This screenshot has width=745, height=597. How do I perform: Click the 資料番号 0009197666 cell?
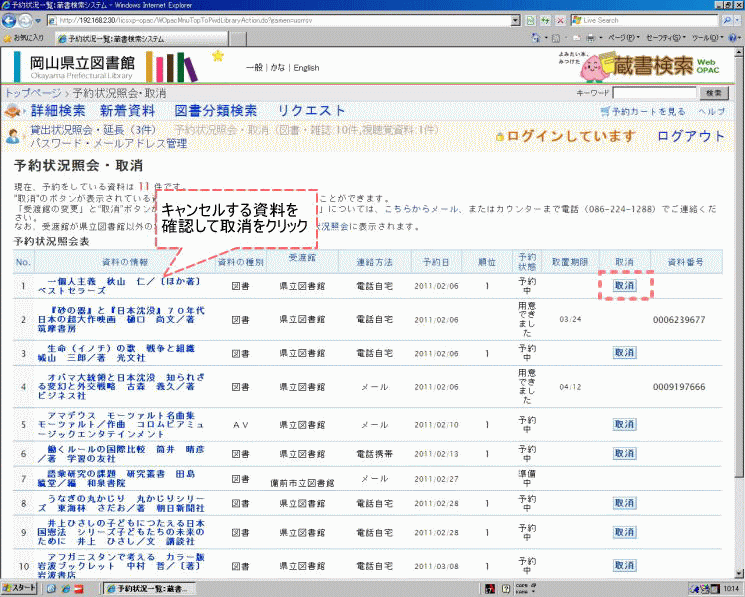(x=679, y=387)
